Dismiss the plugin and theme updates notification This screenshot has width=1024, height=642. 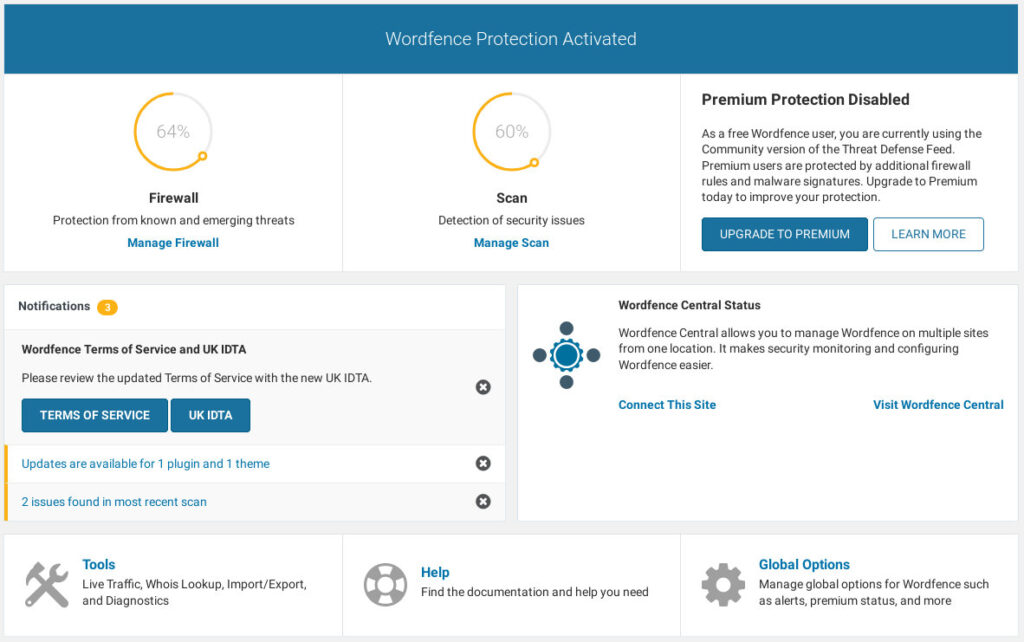483,463
